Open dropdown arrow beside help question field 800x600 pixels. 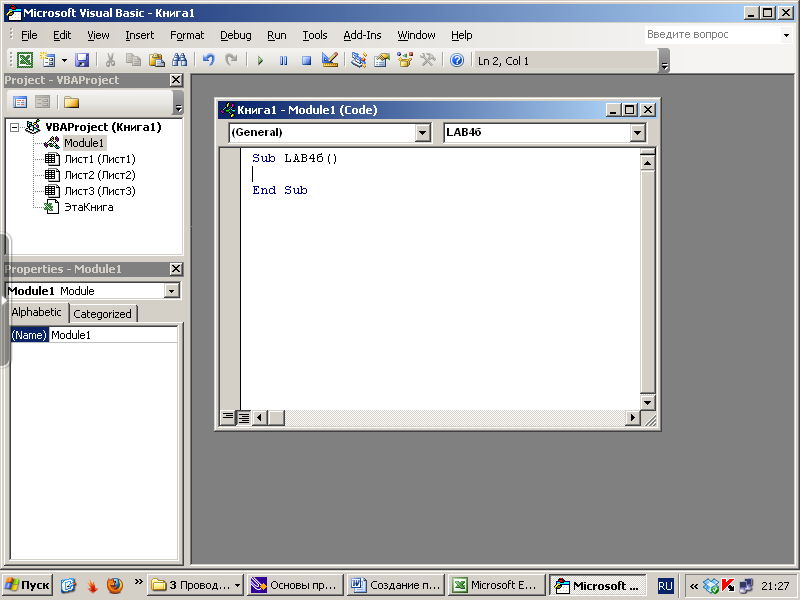point(786,35)
